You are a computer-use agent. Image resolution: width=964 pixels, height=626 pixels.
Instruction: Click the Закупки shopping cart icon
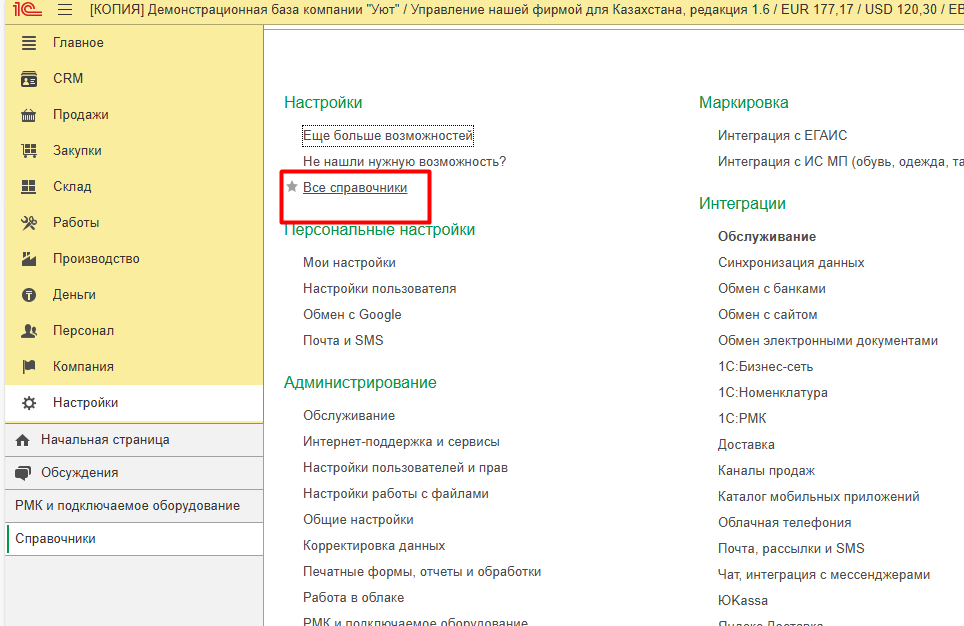coord(30,151)
